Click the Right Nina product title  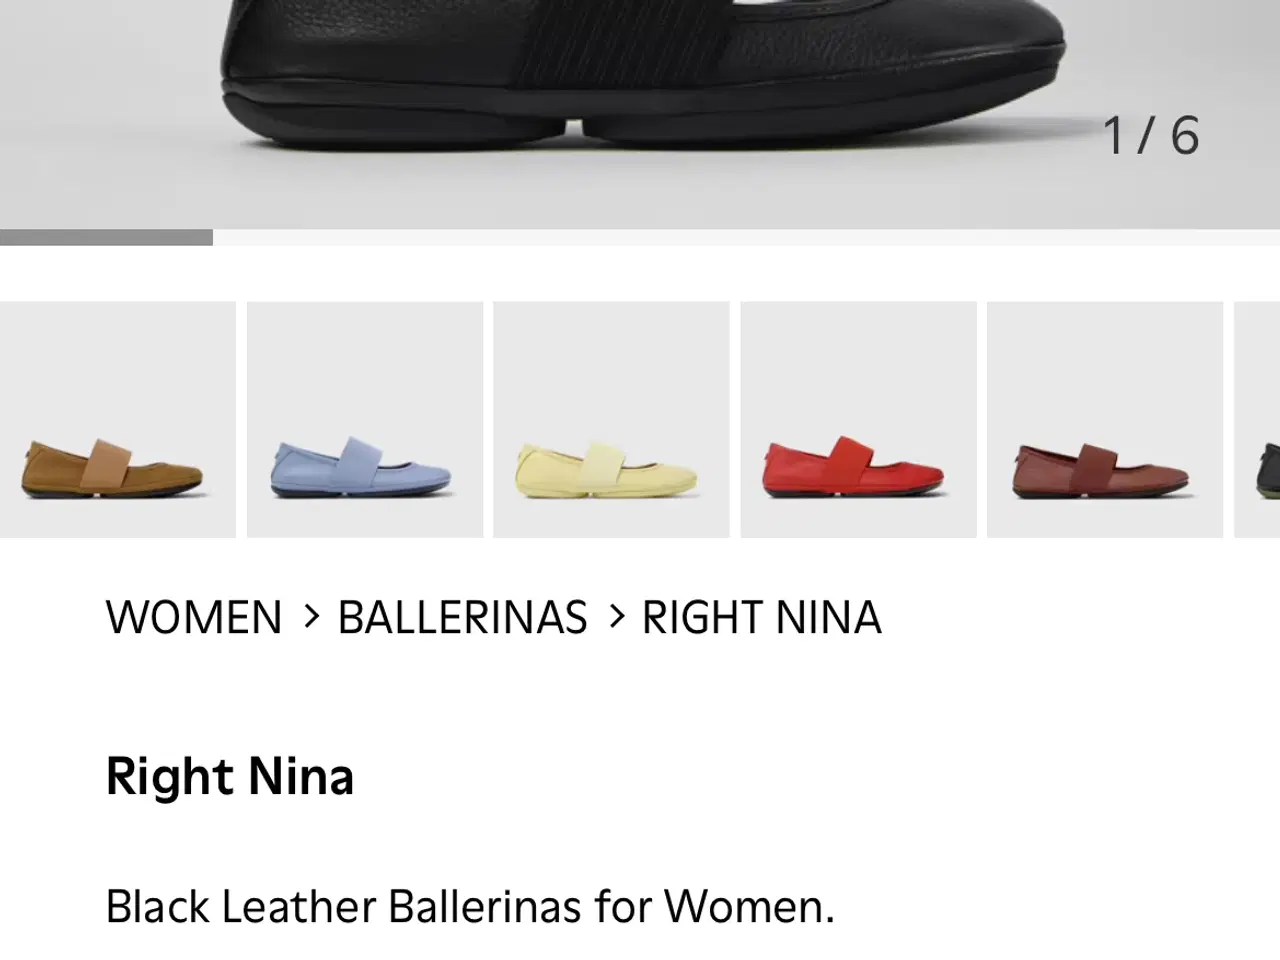pos(230,776)
